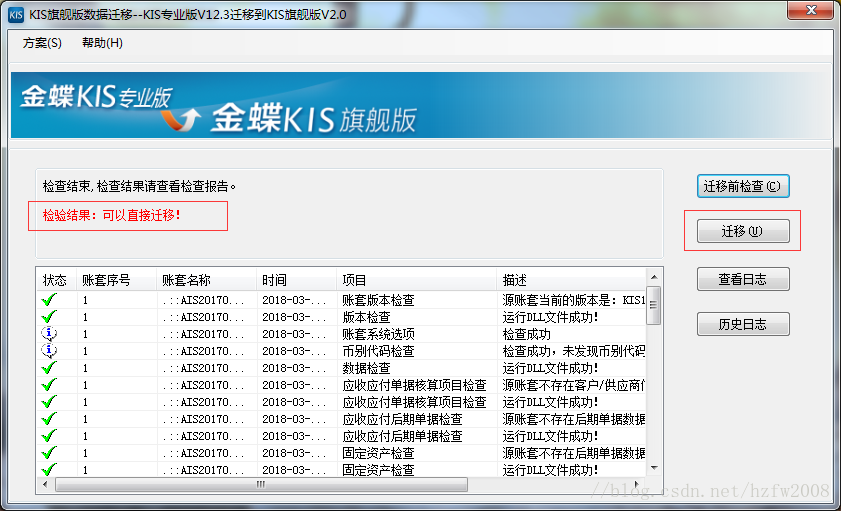Click info icon of 币别代码检查 row

click(49, 351)
